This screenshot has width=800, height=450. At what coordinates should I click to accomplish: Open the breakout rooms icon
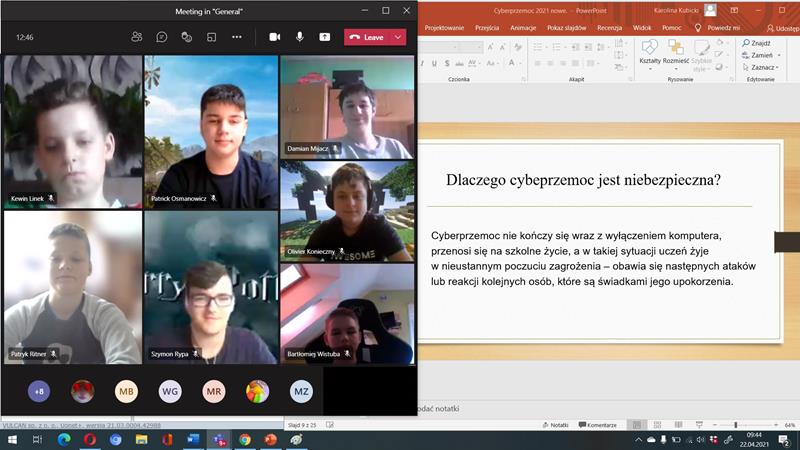click(x=211, y=37)
